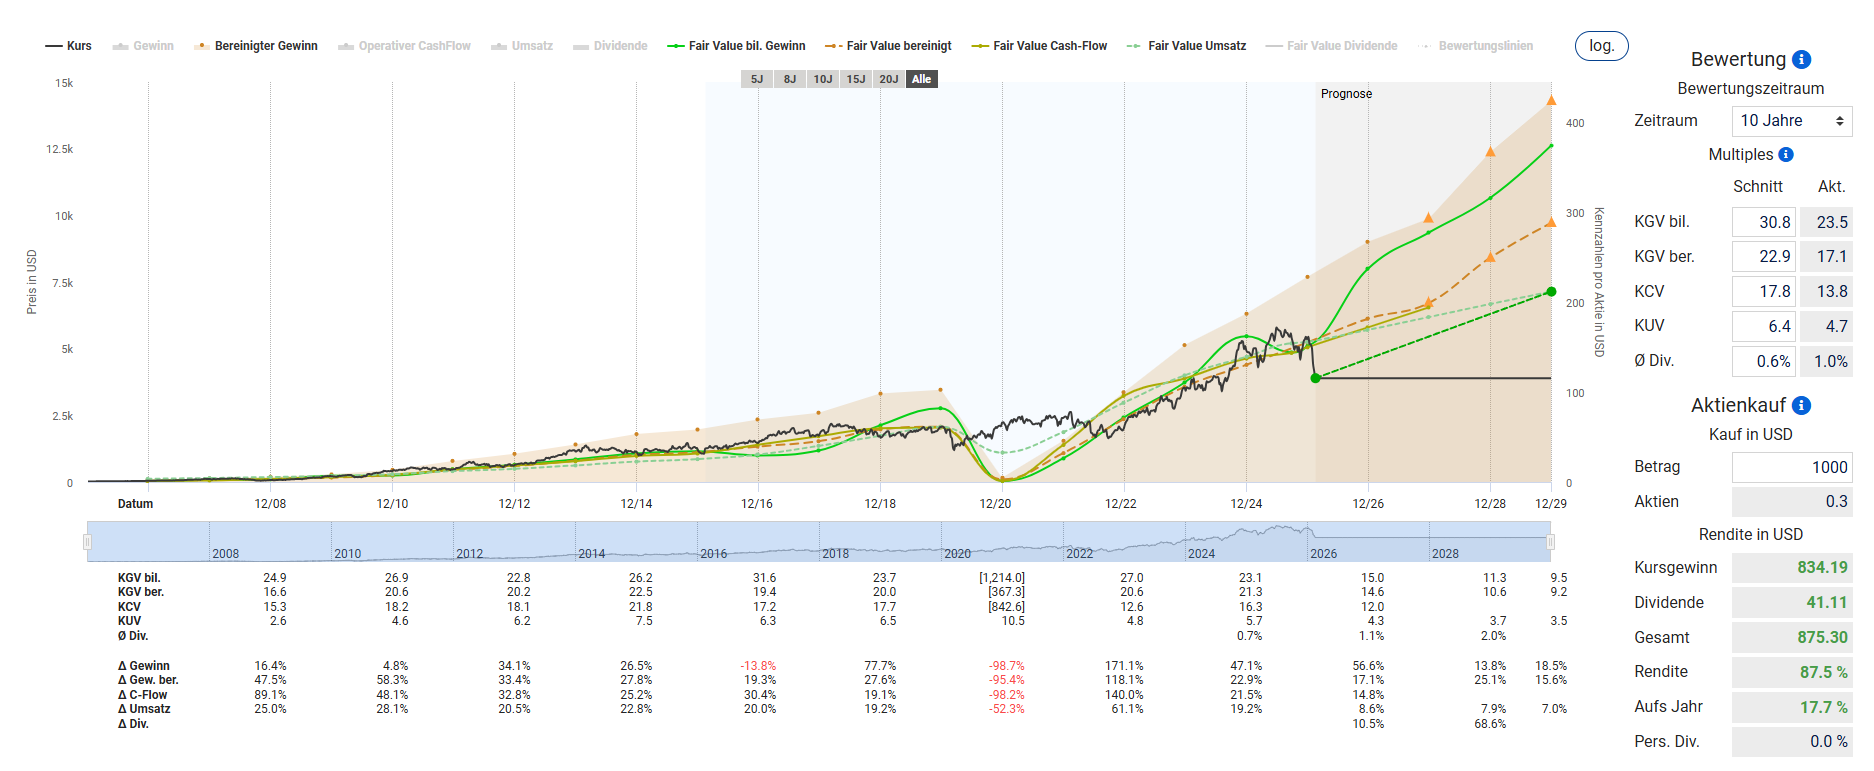Click the info icon beside Multiples
Viewport: 1874px width, 771px height.
(x=1786, y=155)
